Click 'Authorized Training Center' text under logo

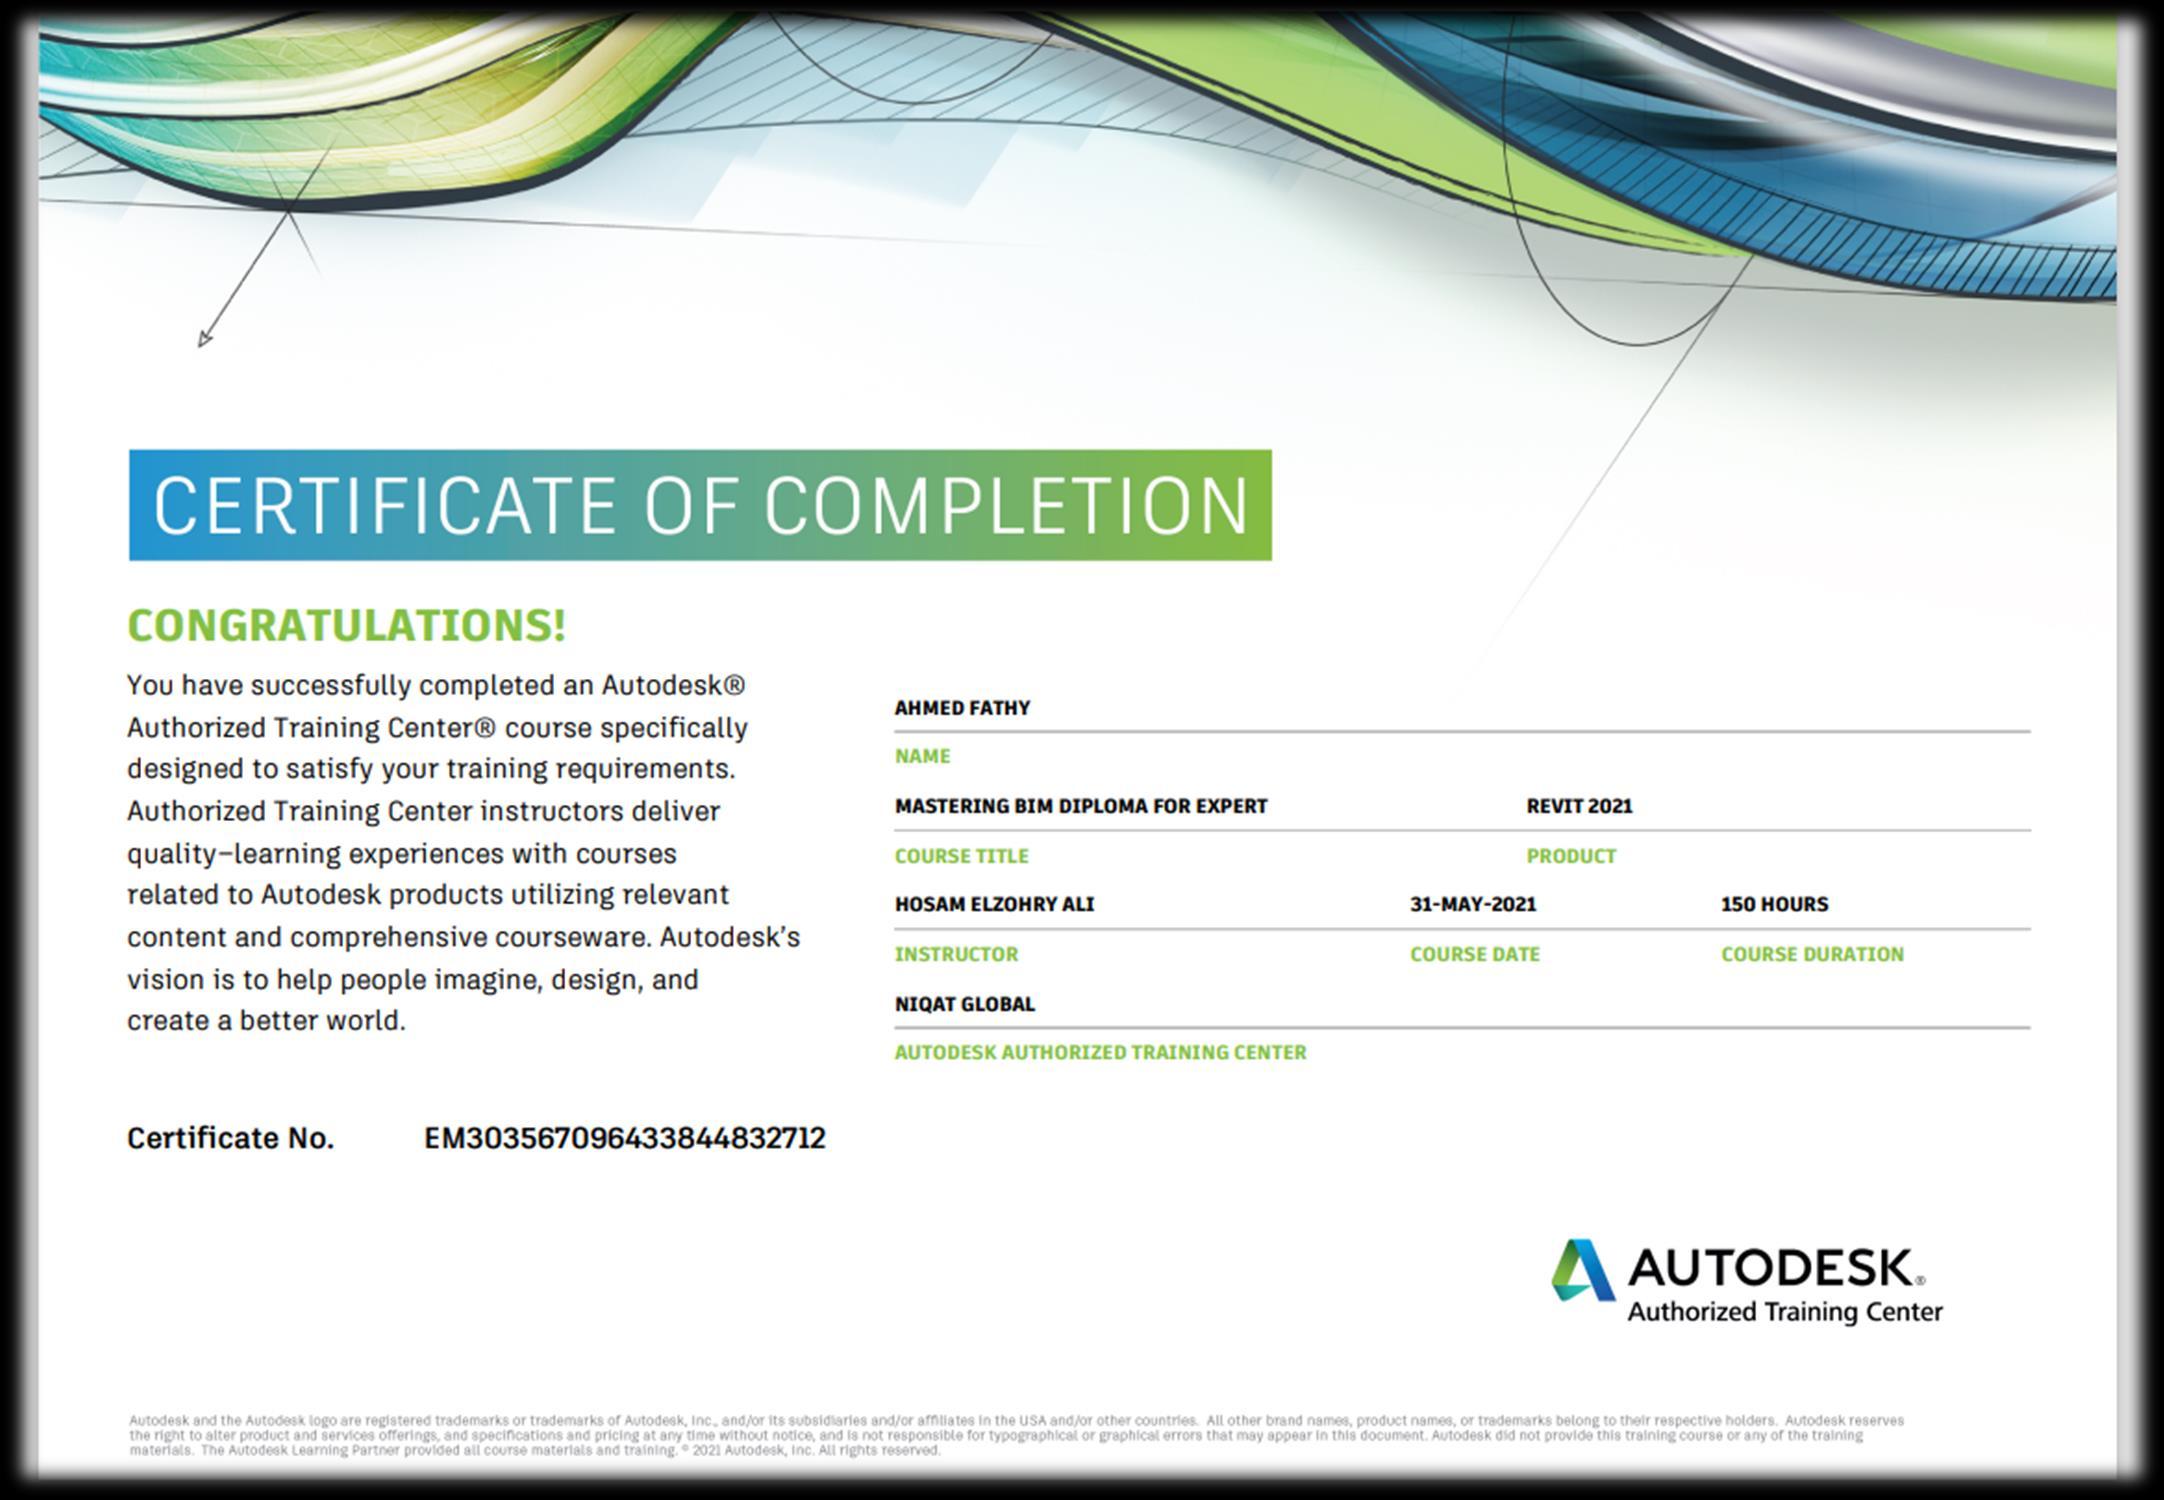coord(1785,1312)
